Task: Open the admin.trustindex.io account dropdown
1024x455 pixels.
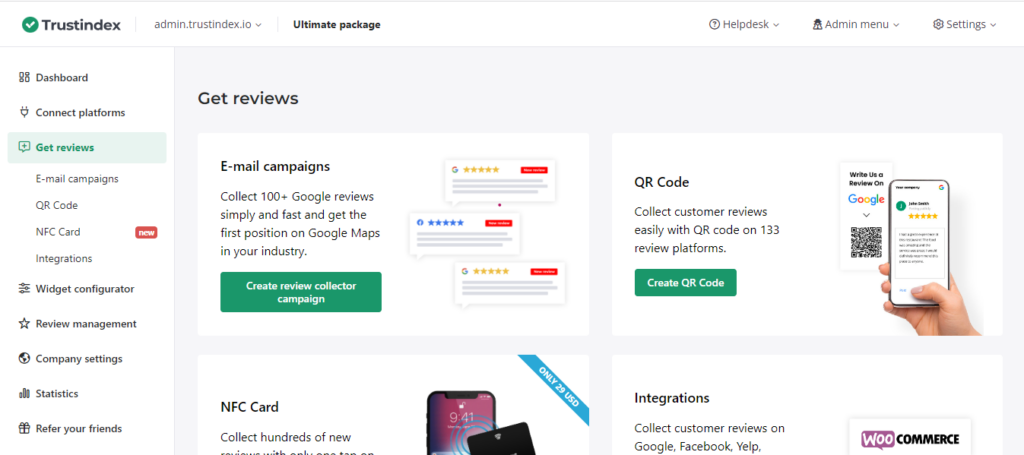Action: point(208,24)
